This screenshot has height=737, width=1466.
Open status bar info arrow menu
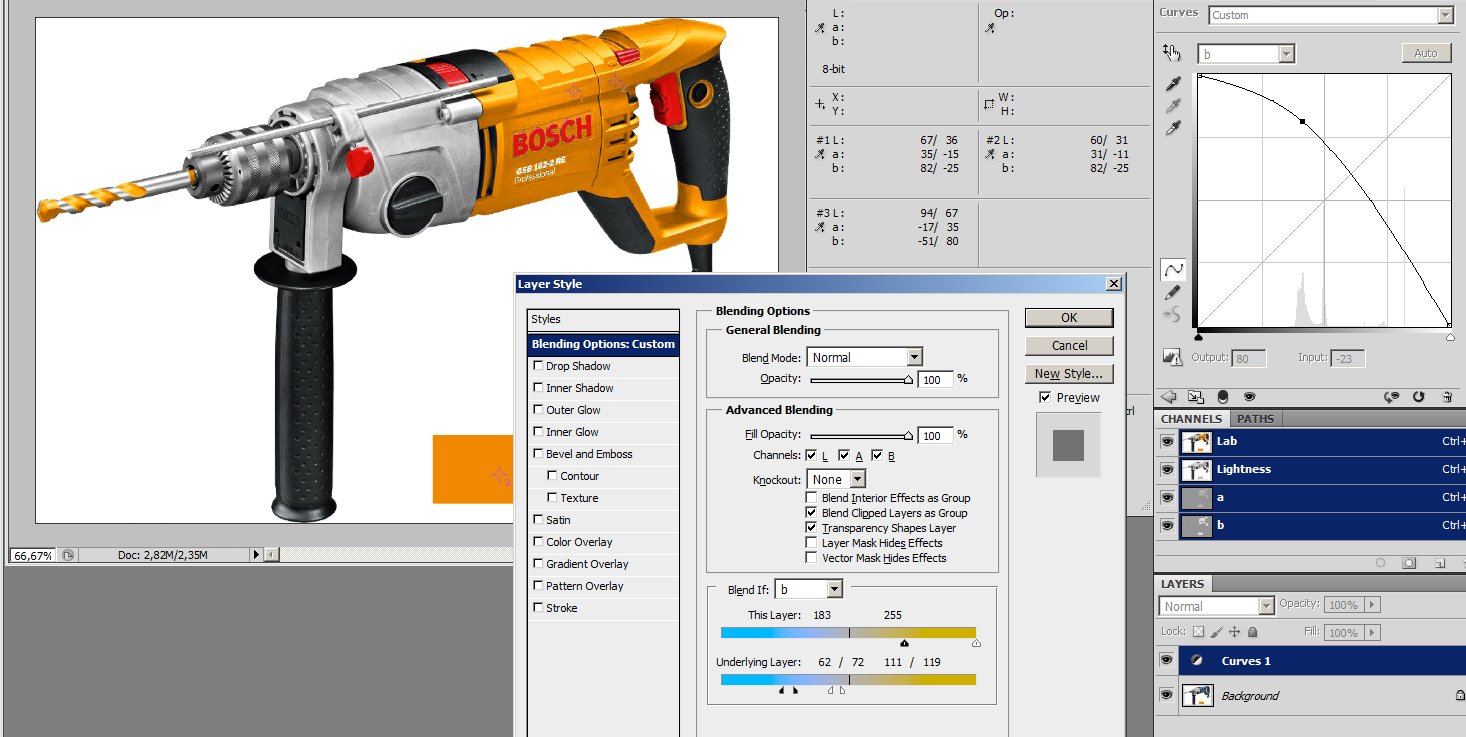pos(255,554)
